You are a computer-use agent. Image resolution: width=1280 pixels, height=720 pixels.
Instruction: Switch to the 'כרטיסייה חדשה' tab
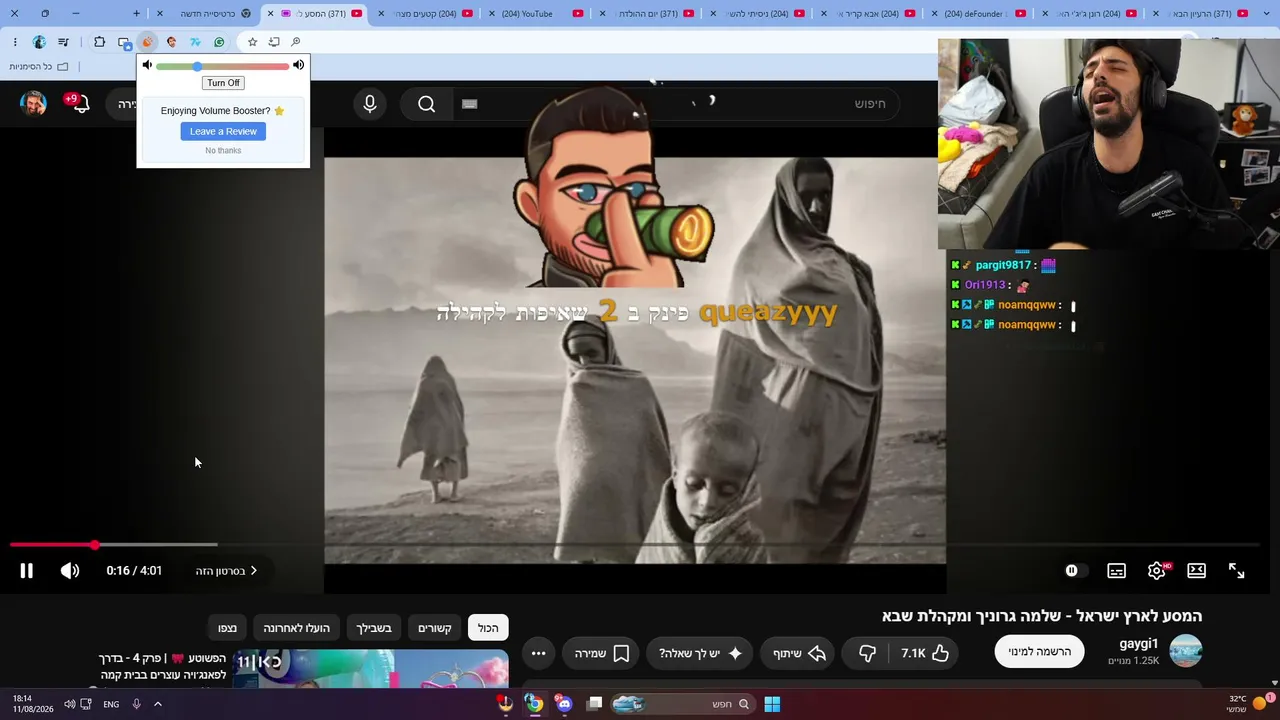207,14
